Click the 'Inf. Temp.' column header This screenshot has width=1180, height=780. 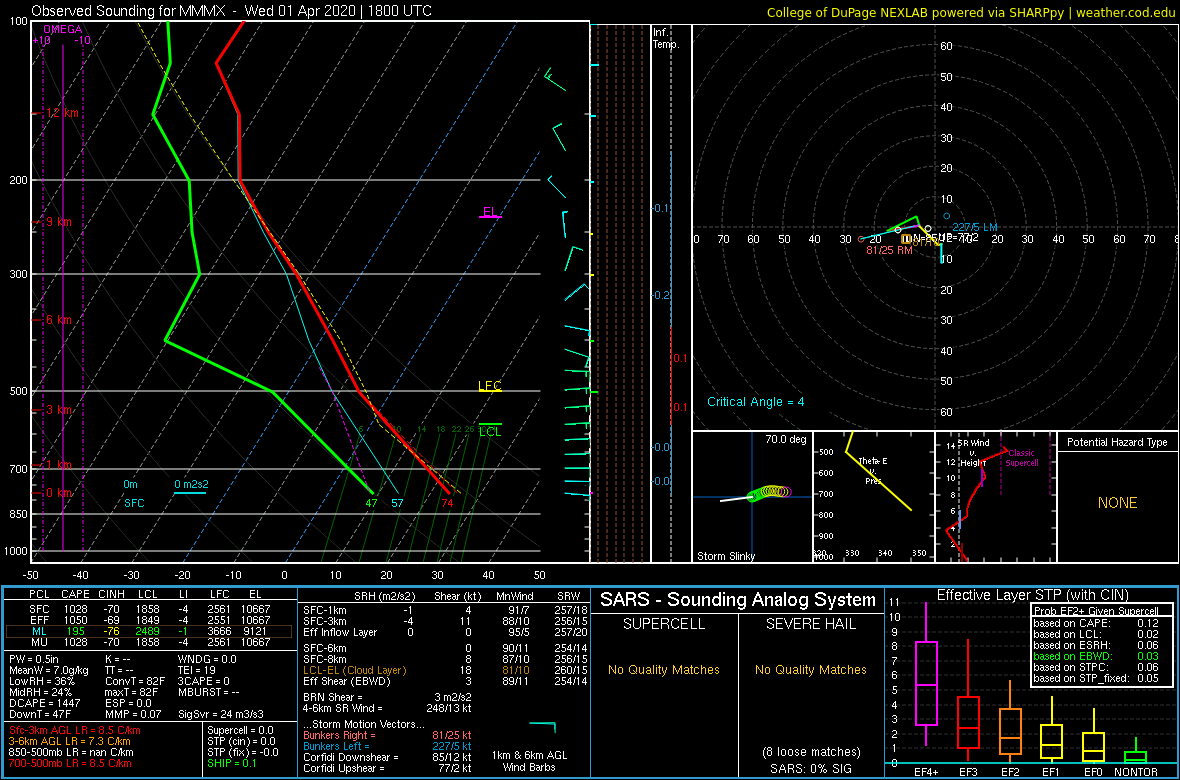[x=666, y=38]
